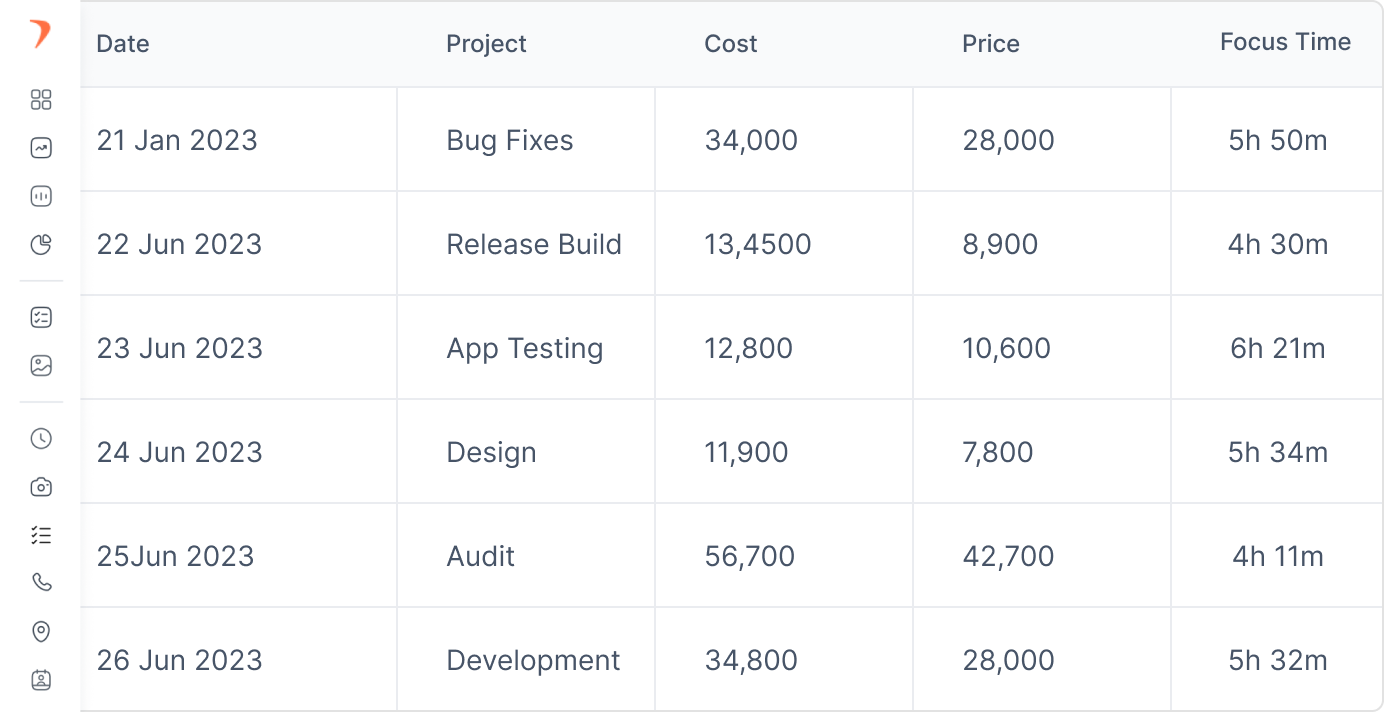This screenshot has height=712, width=1384.
Task: Click the 56,700 cost value
Action: click(750, 556)
